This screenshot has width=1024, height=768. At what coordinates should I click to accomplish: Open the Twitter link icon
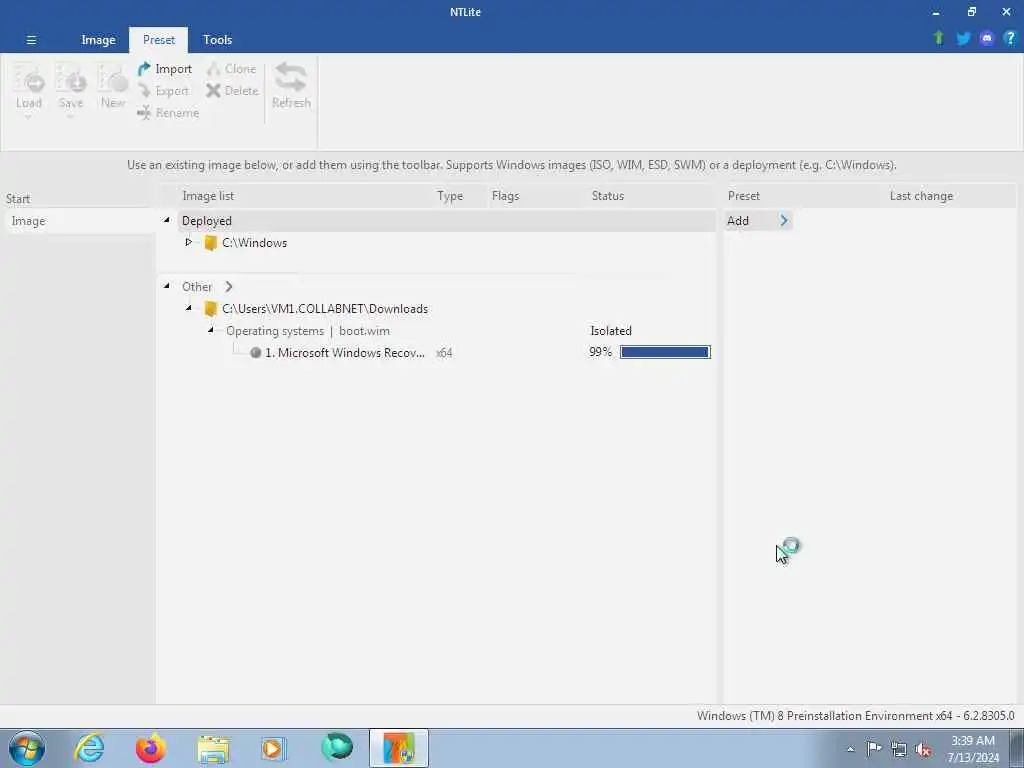click(963, 39)
